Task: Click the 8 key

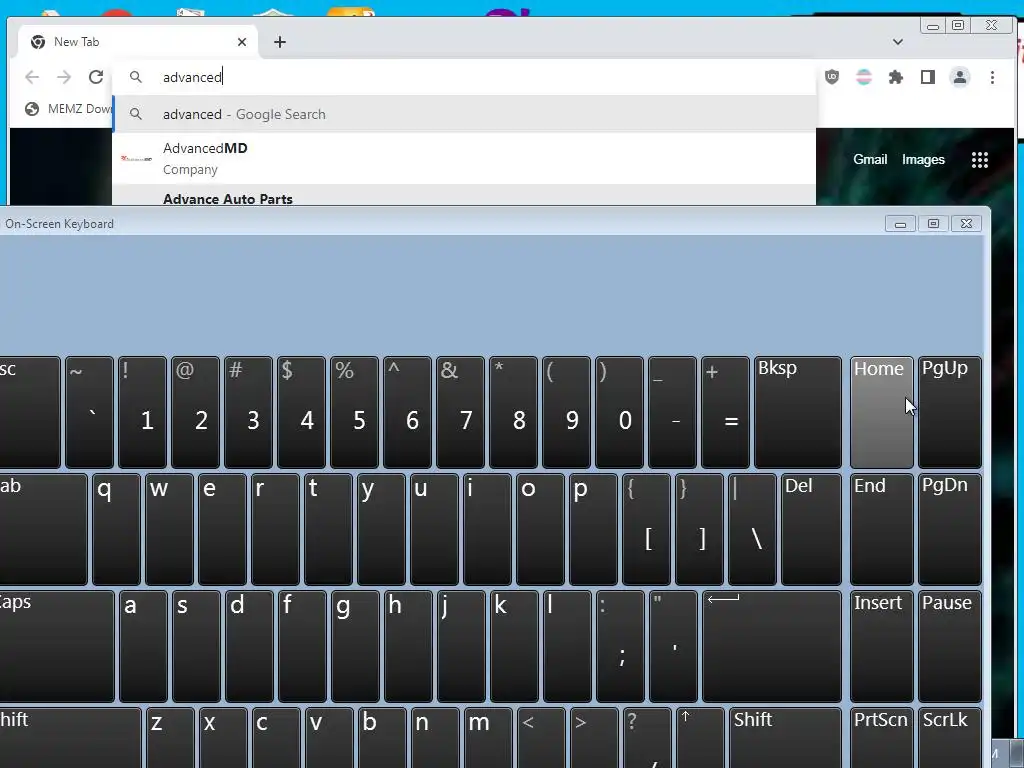Action: coord(513,412)
